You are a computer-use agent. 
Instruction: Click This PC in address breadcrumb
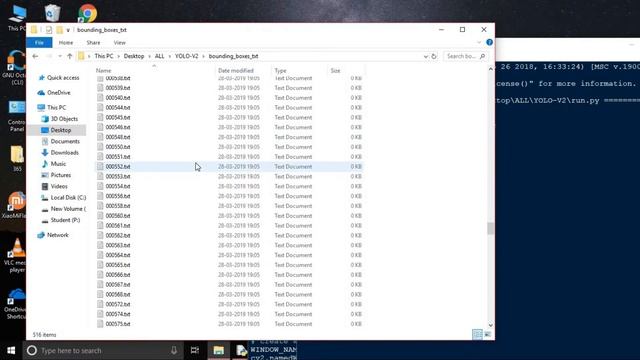click(x=104, y=56)
